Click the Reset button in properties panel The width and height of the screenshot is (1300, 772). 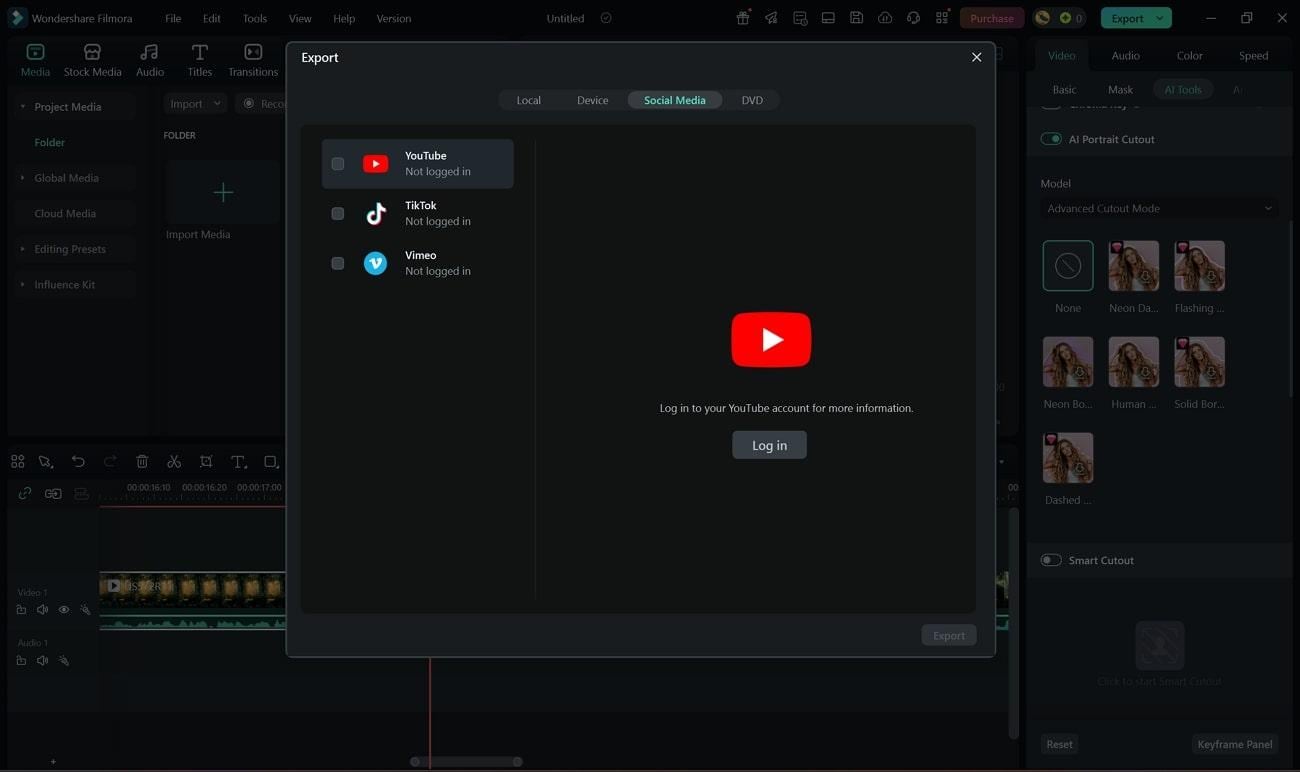point(1059,744)
